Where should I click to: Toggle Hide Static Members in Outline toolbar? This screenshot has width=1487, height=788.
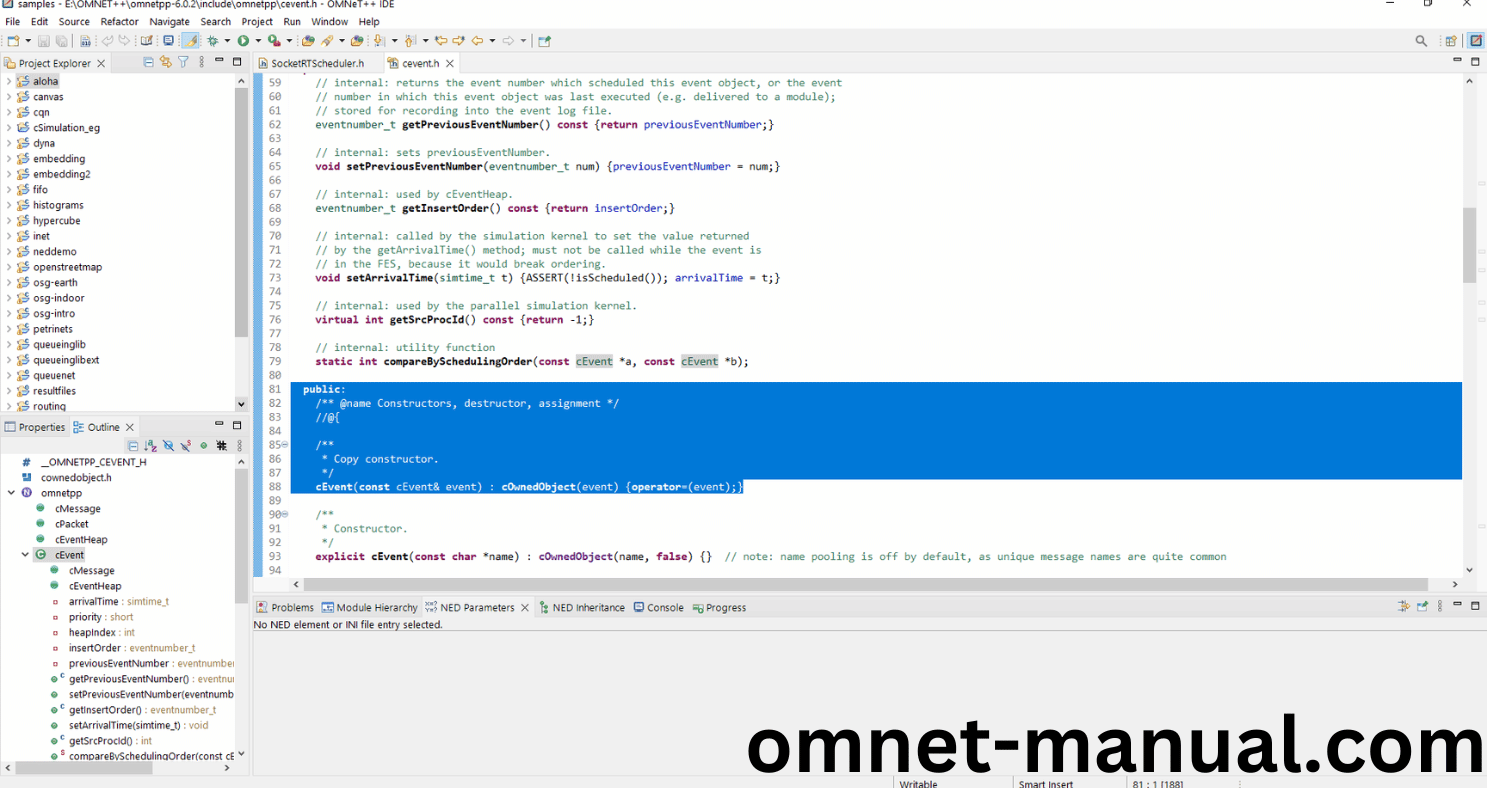[x=186, y=445]
